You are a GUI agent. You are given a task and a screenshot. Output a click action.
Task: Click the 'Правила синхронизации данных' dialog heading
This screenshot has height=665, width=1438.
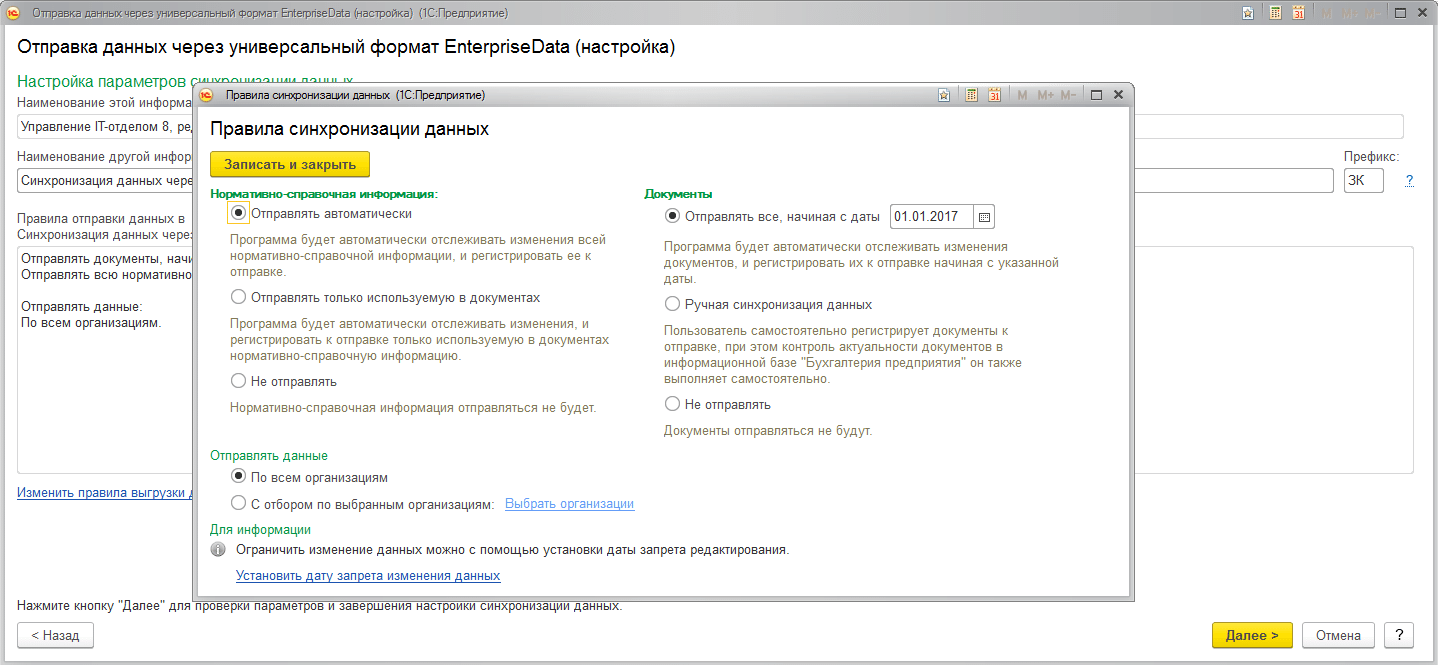pos(349,130)
